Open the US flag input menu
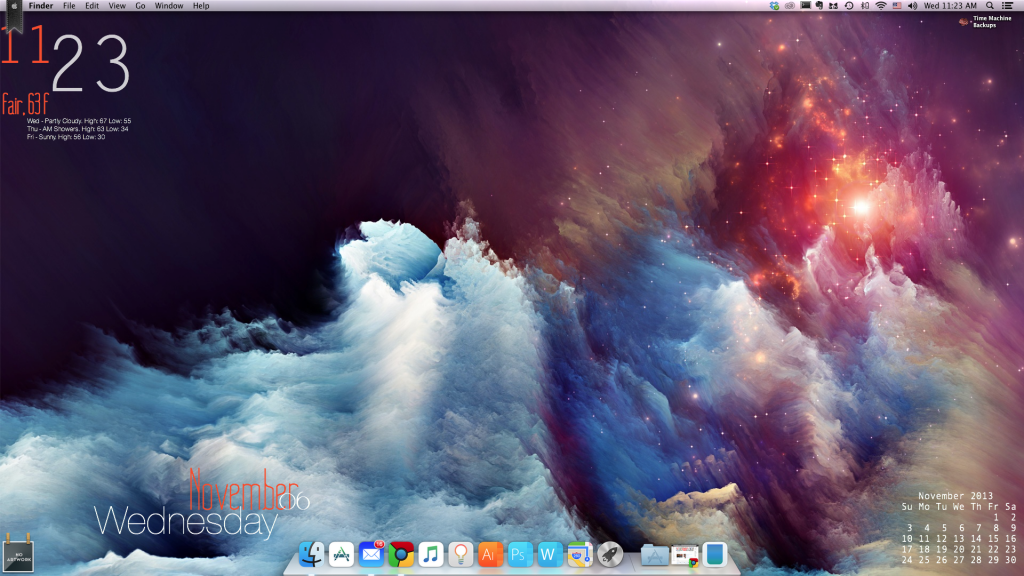This screenshot has width=1024, height=576. (897, 6)
